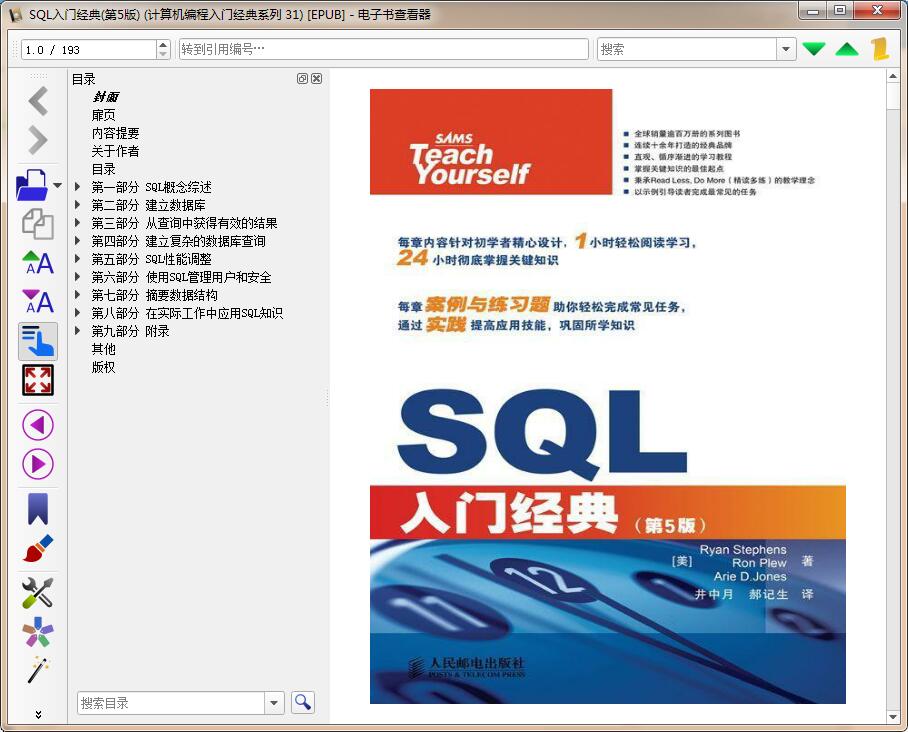
Task: Open the Bookmarks ribbon icon
Action: point(38,509)
